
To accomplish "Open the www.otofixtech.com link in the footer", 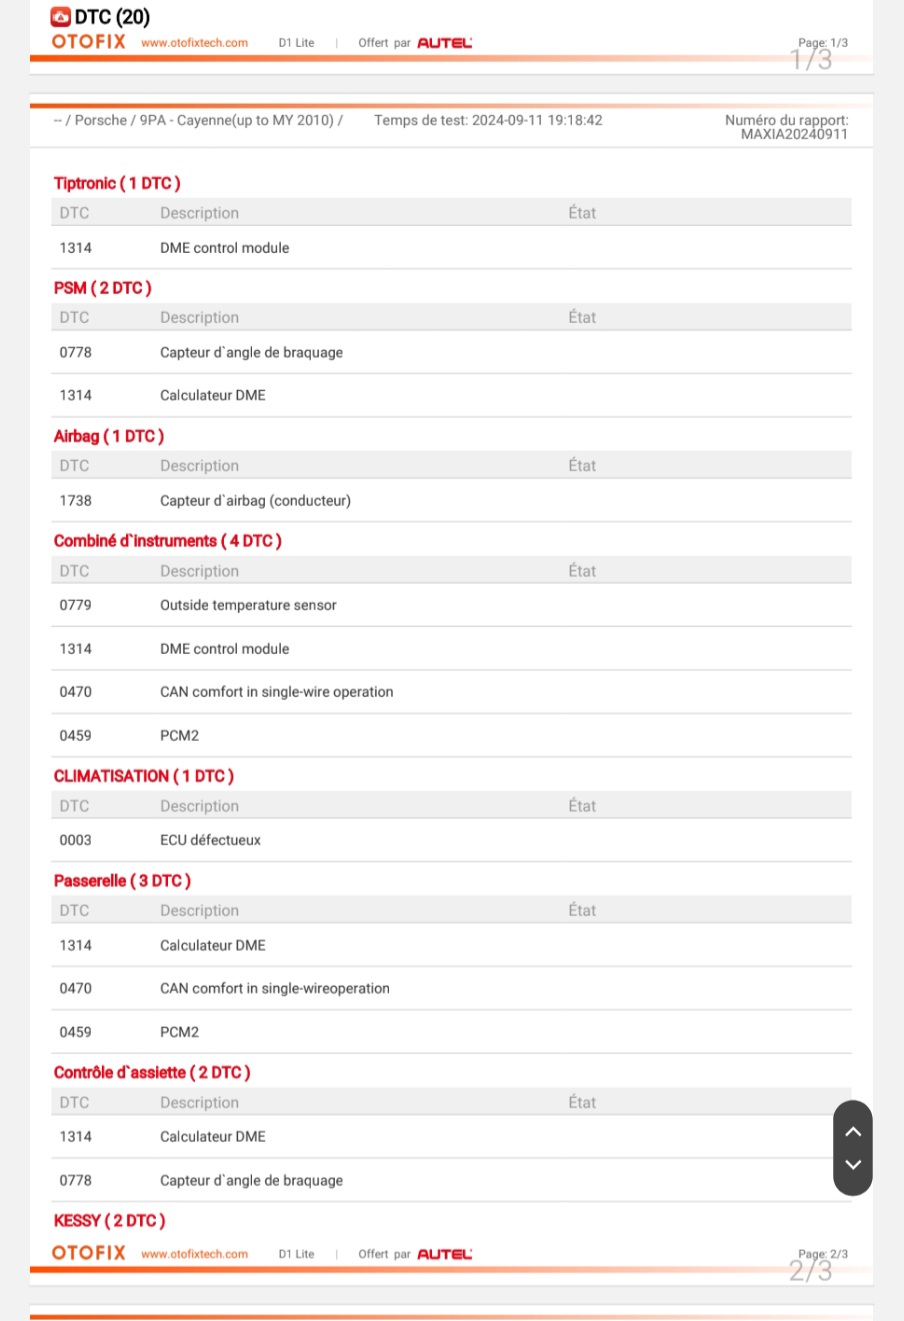I will click(x=194, y=1254).
